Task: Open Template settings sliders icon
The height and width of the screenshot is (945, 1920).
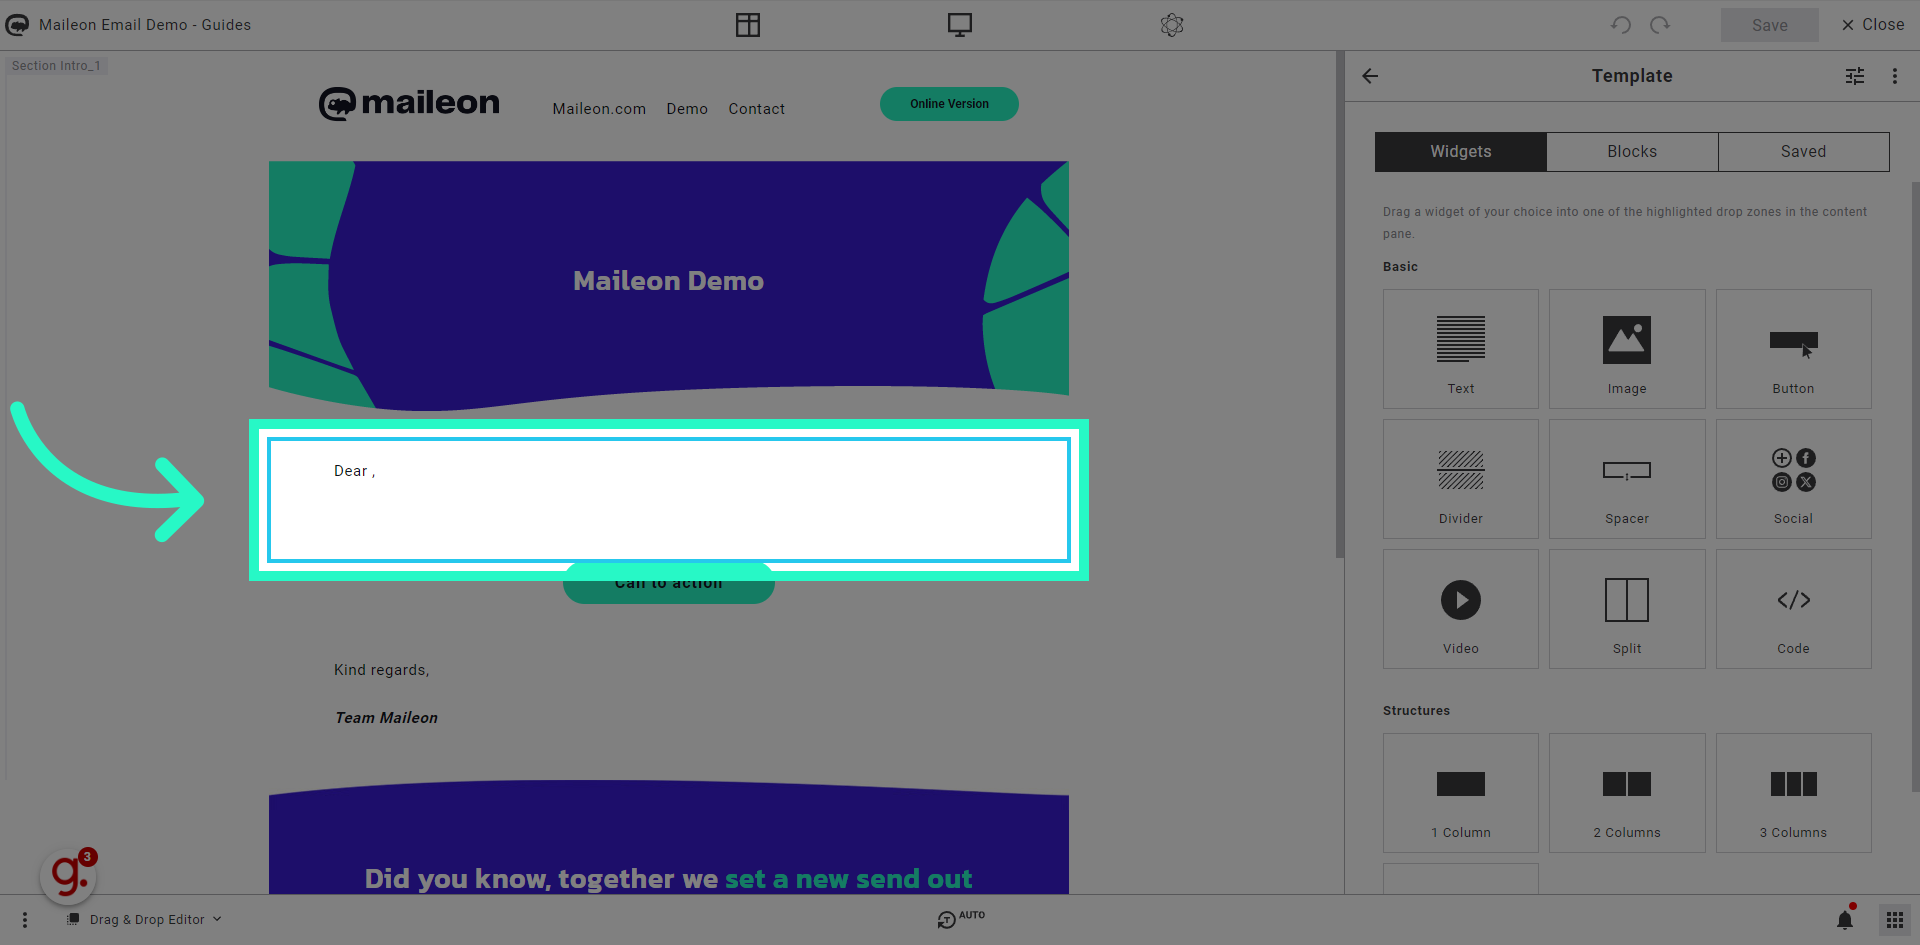Action: coord(1855,76)
